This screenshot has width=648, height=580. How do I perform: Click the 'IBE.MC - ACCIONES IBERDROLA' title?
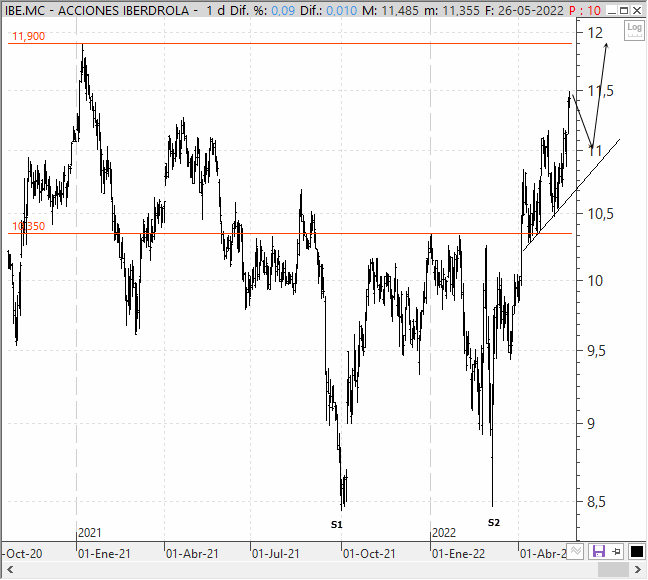coord(97,10)
